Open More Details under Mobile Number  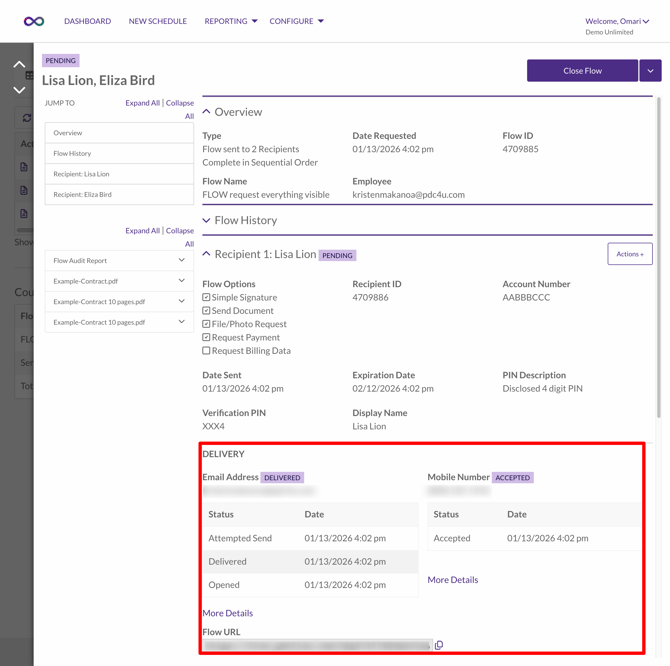tap(453, 580)
